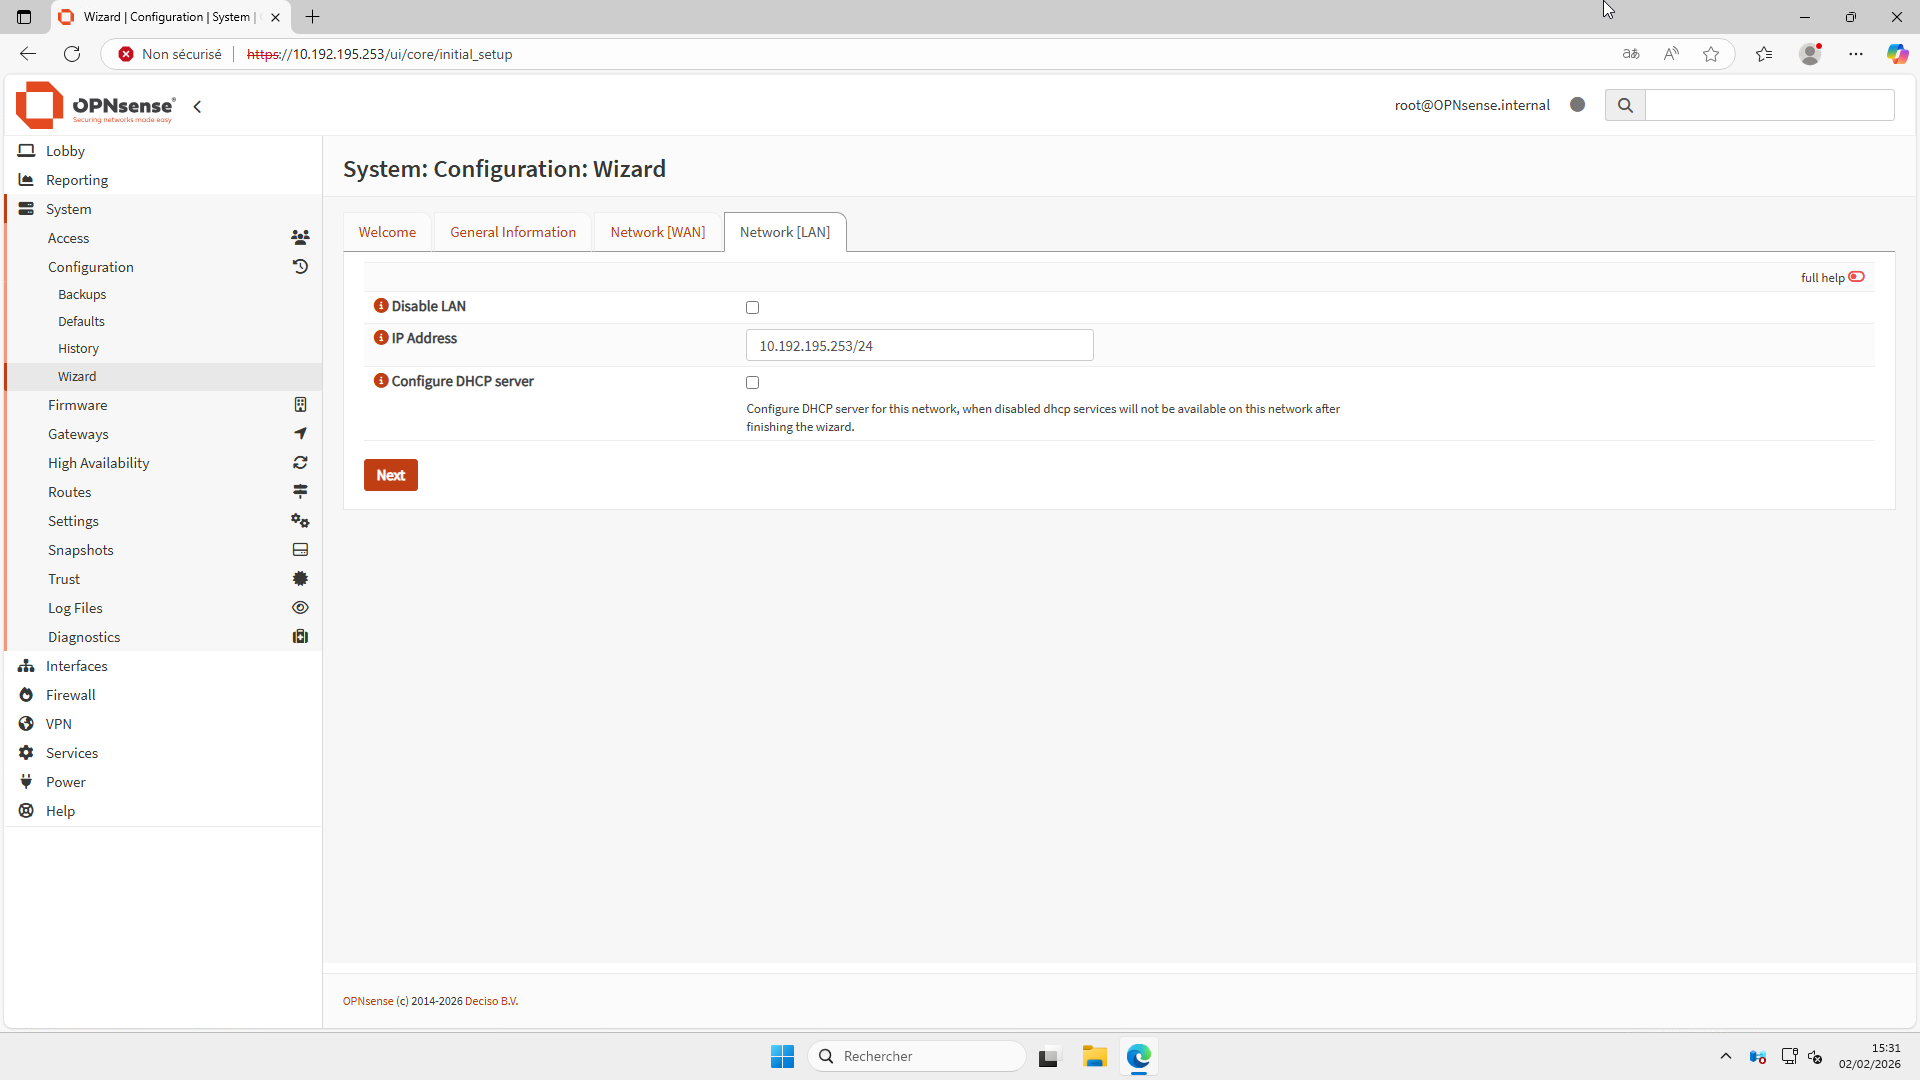The height and width of the screenshot is (1088, 1920).
Task: Expand the Interfaces menu section
Action: click(77, 666)
